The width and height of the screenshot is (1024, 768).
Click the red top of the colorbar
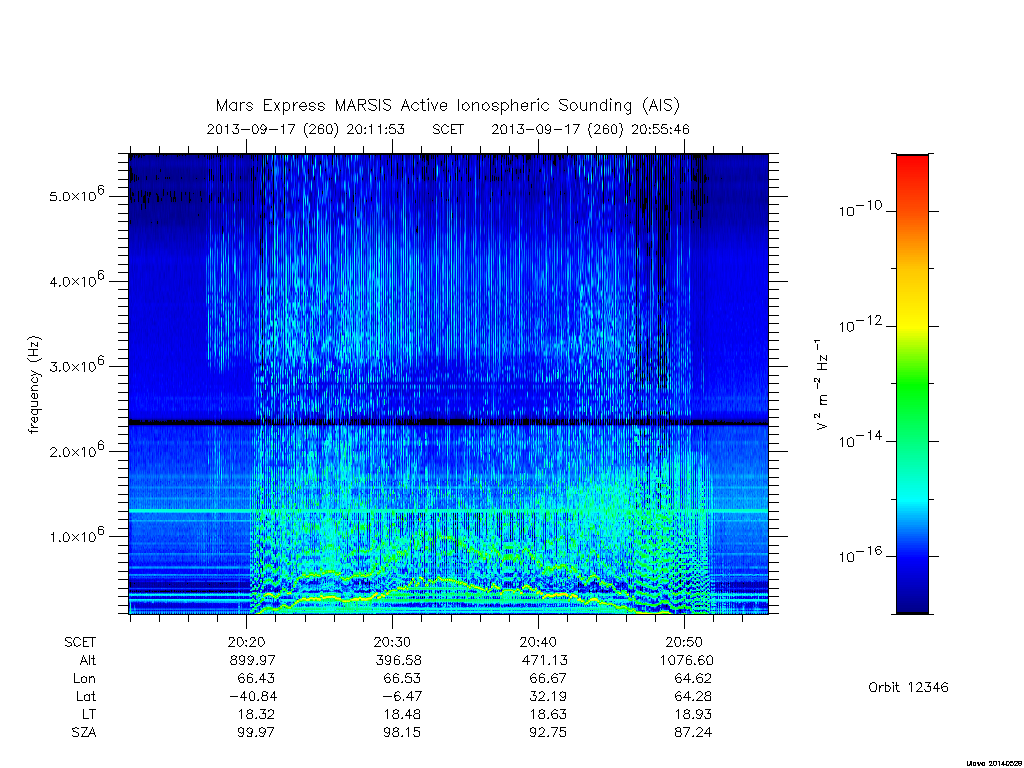click(912, 165)
